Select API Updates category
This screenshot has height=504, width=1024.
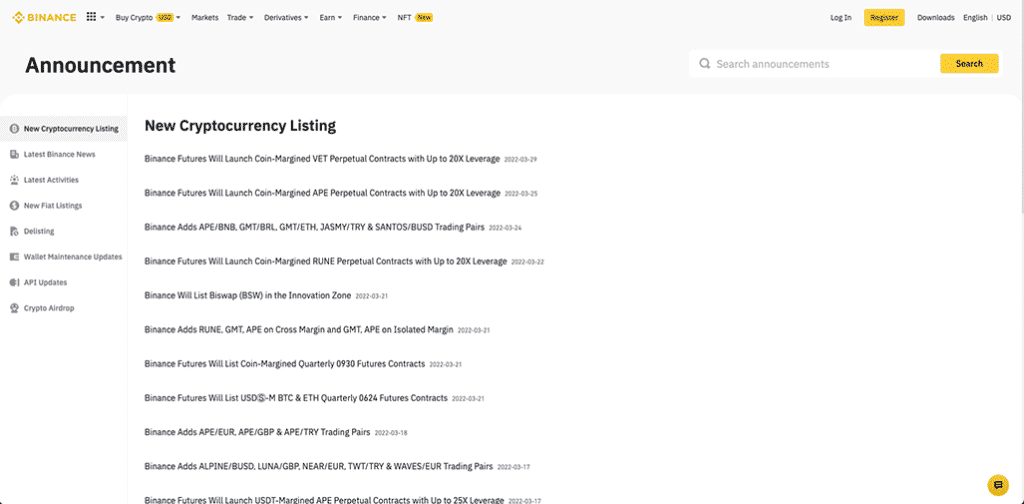coord(63,282)
